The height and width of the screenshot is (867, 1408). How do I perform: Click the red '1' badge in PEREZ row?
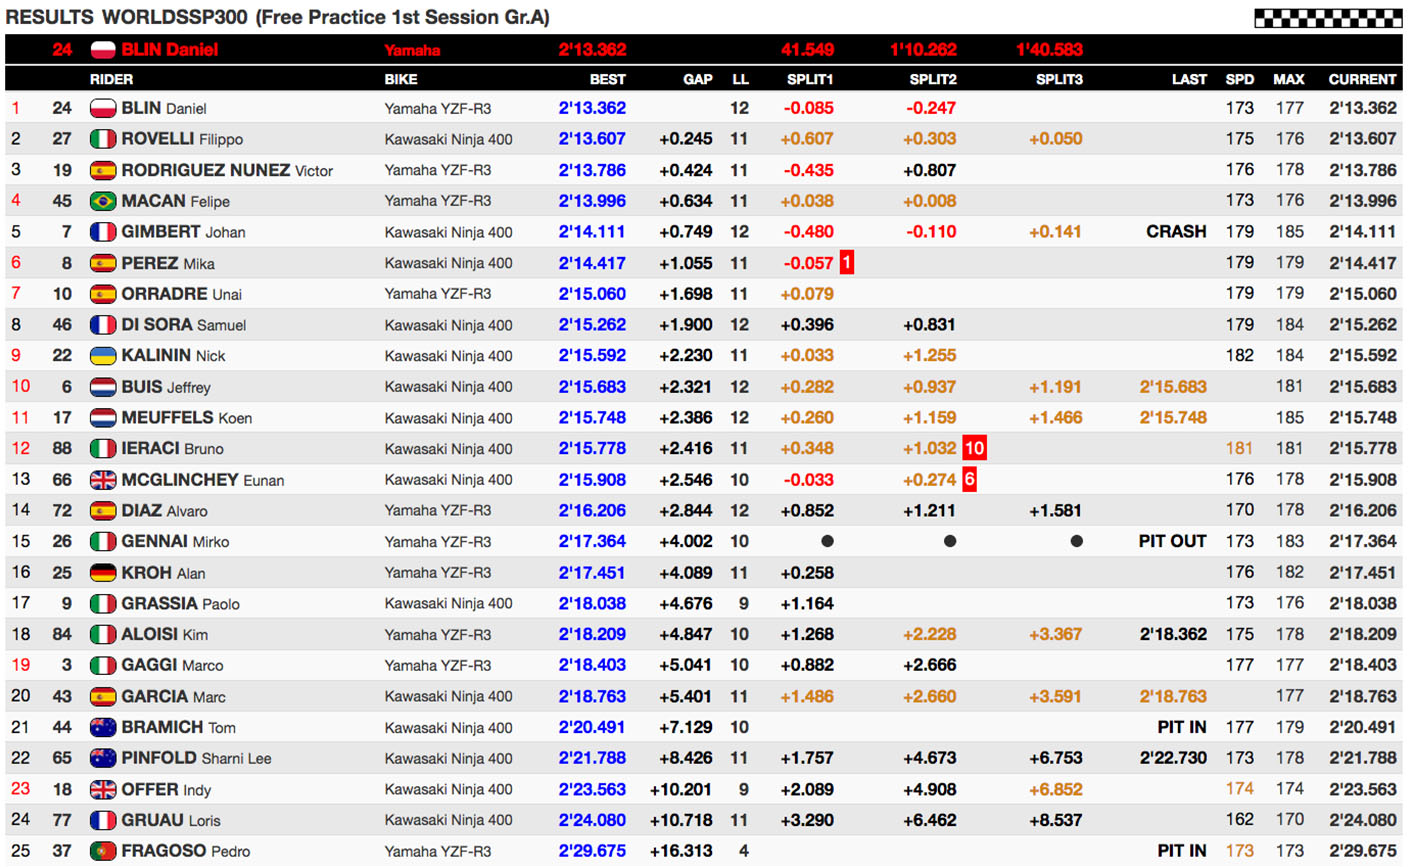point(846,263)
